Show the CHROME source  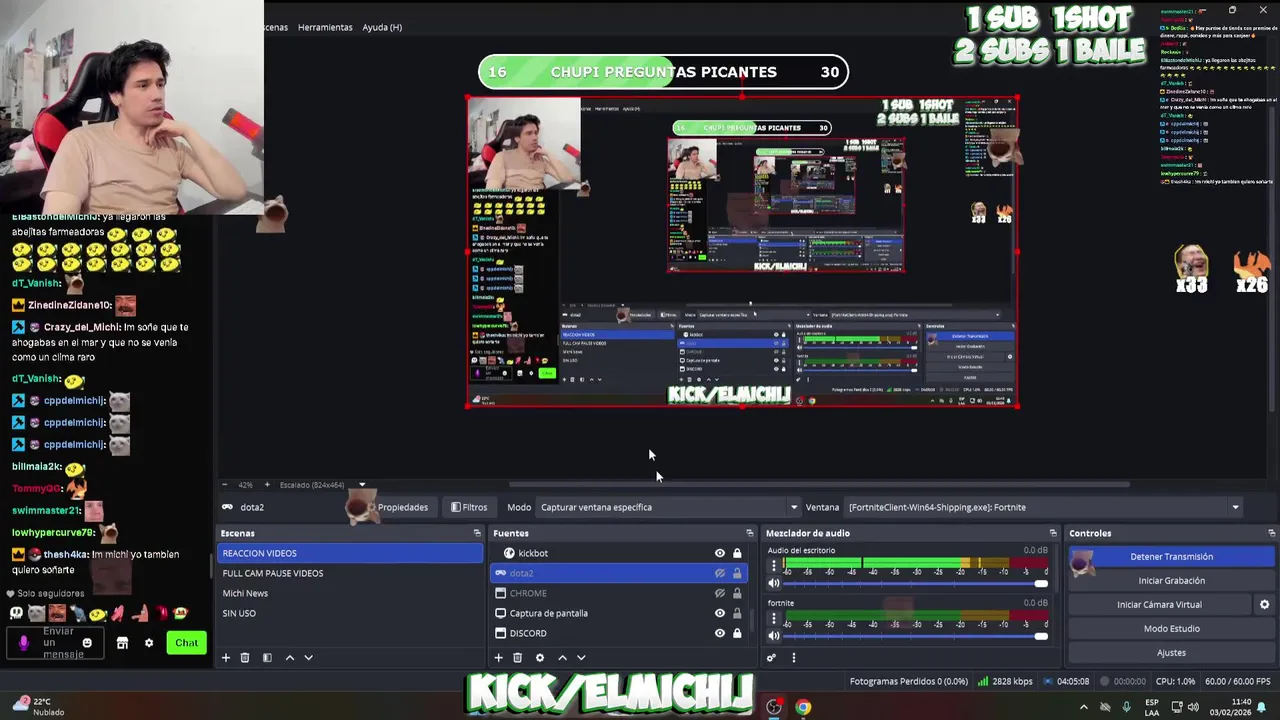pyautogui.click(x=719, y=593)
